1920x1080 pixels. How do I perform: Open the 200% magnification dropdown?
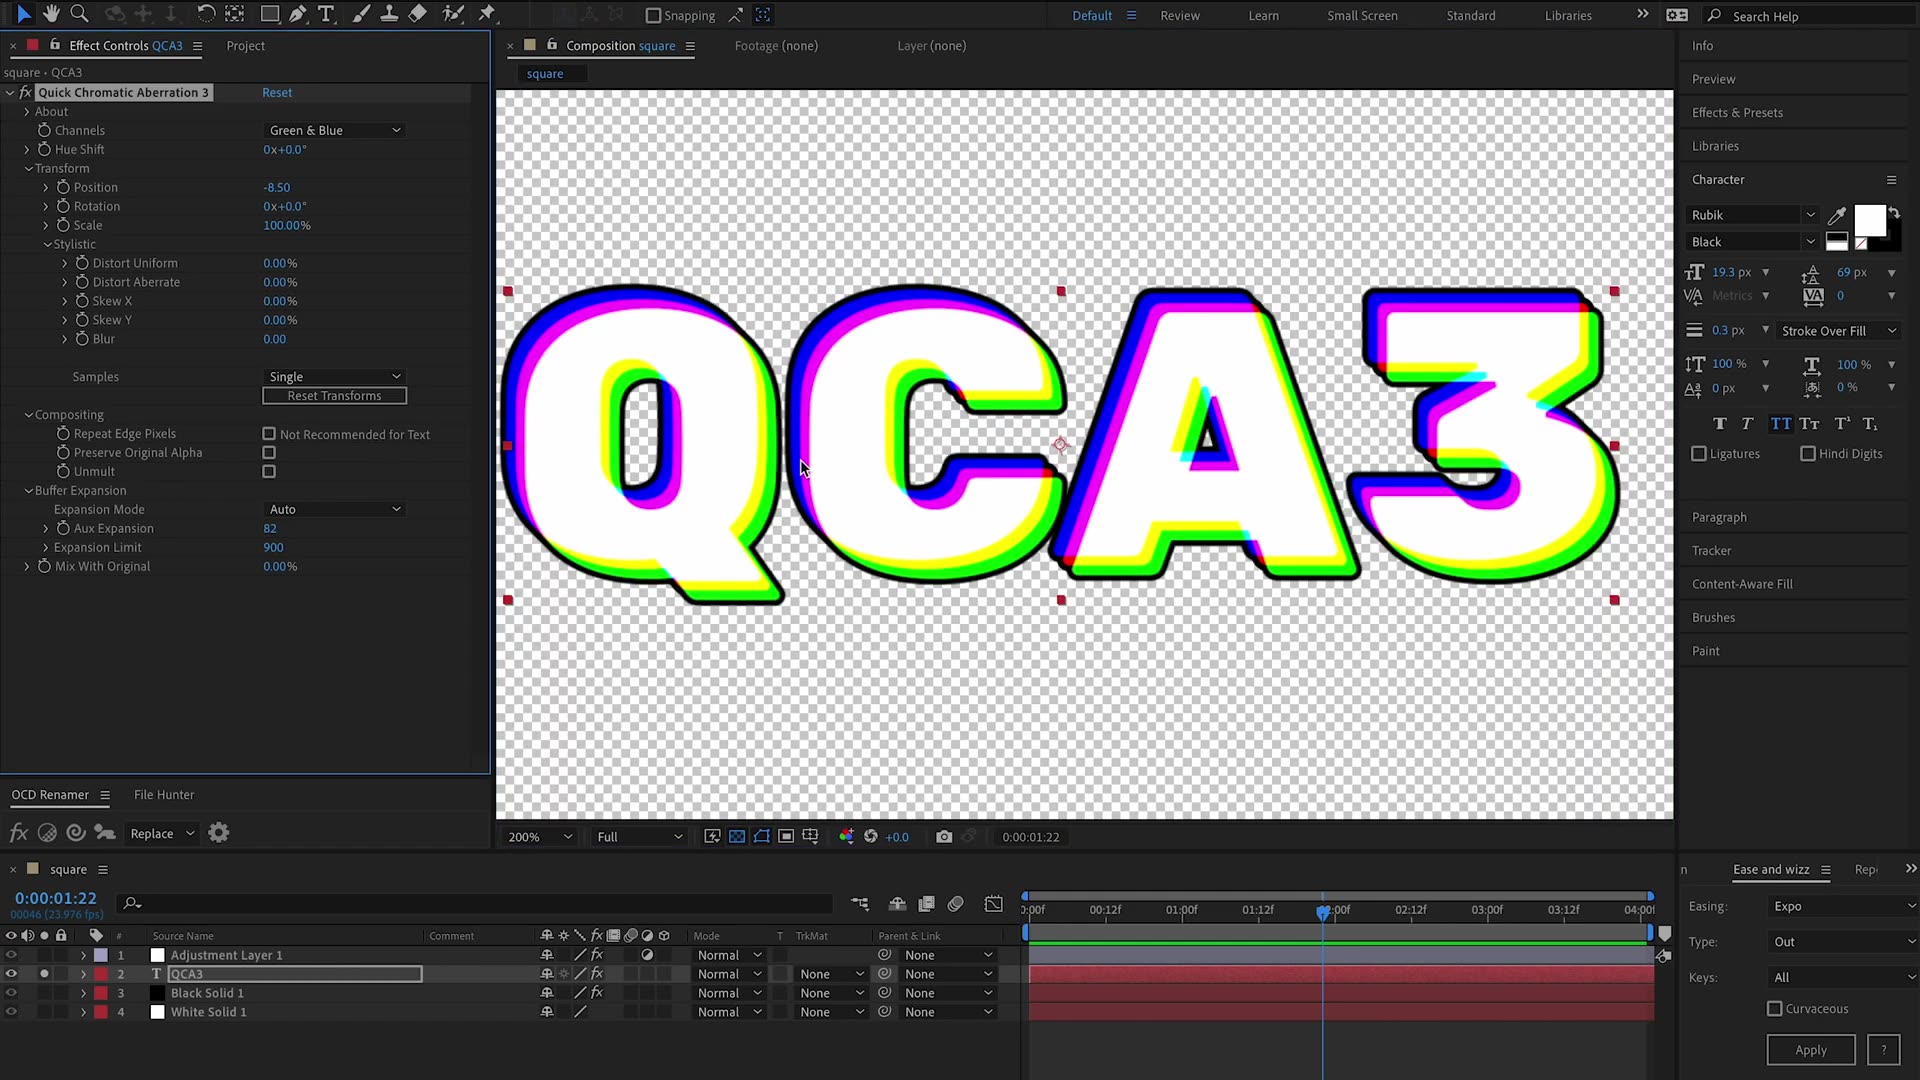540,837
